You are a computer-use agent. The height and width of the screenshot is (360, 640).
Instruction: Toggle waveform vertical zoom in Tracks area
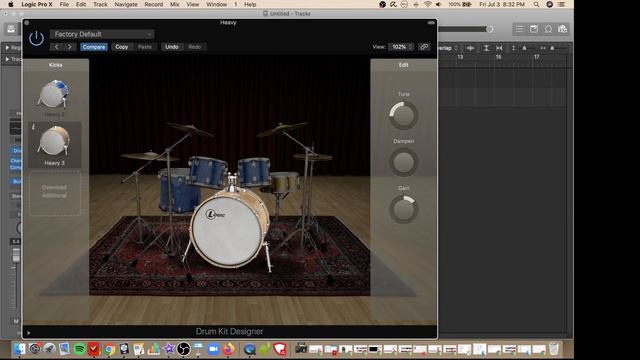tap(470, 48)
